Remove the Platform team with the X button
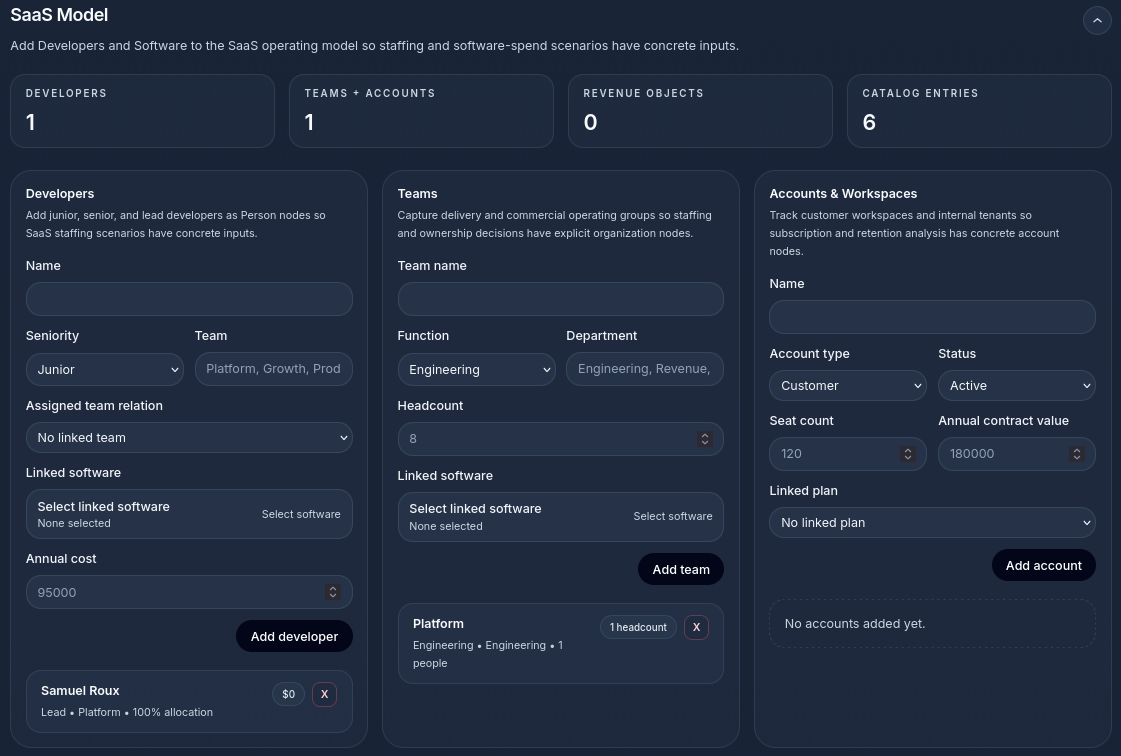This screenshot has height=756, width=1121. [x=696, y=627]
